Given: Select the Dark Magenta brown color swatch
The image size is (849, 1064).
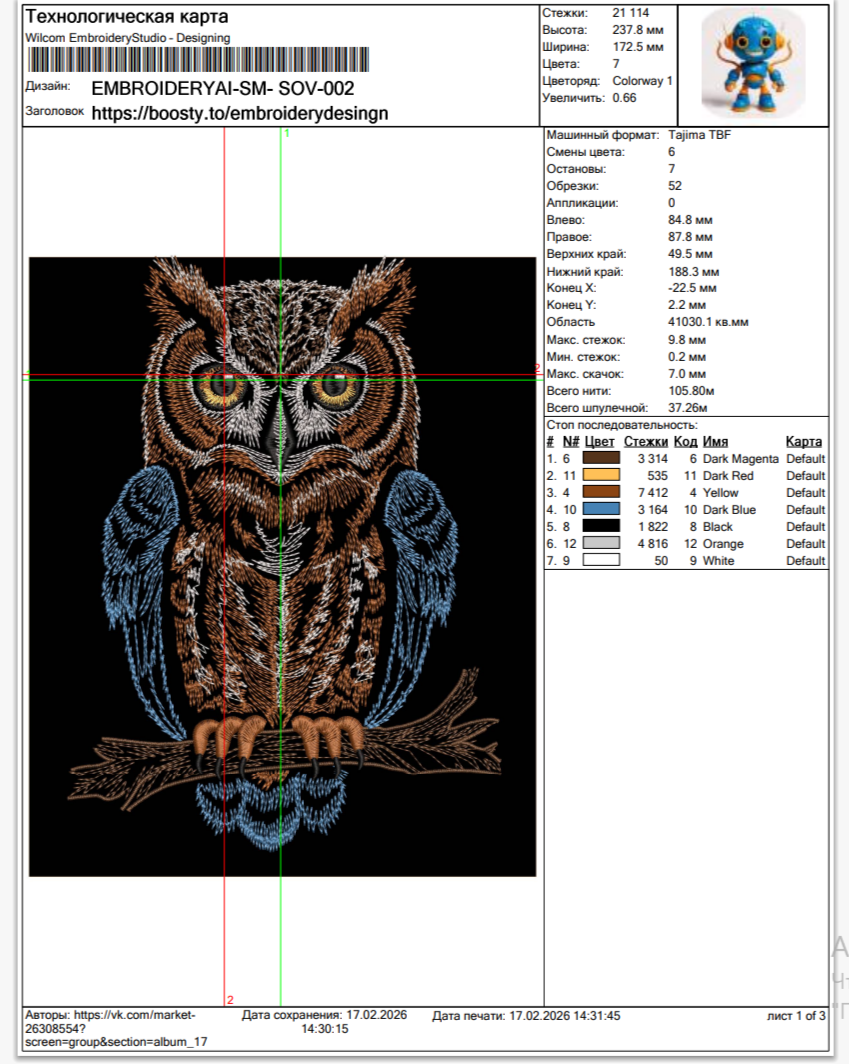Looking at the screenshot, I should pos(601,458).
